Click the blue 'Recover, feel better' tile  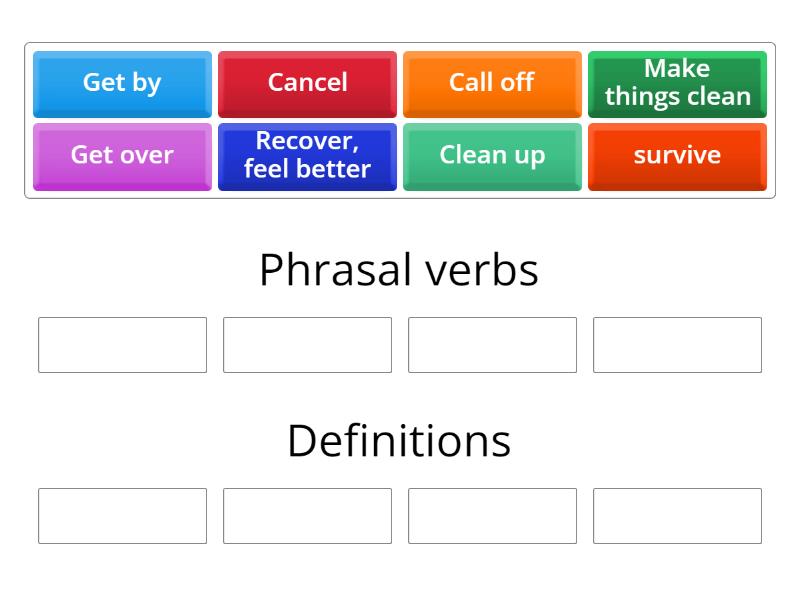click(x=307, y=156)
